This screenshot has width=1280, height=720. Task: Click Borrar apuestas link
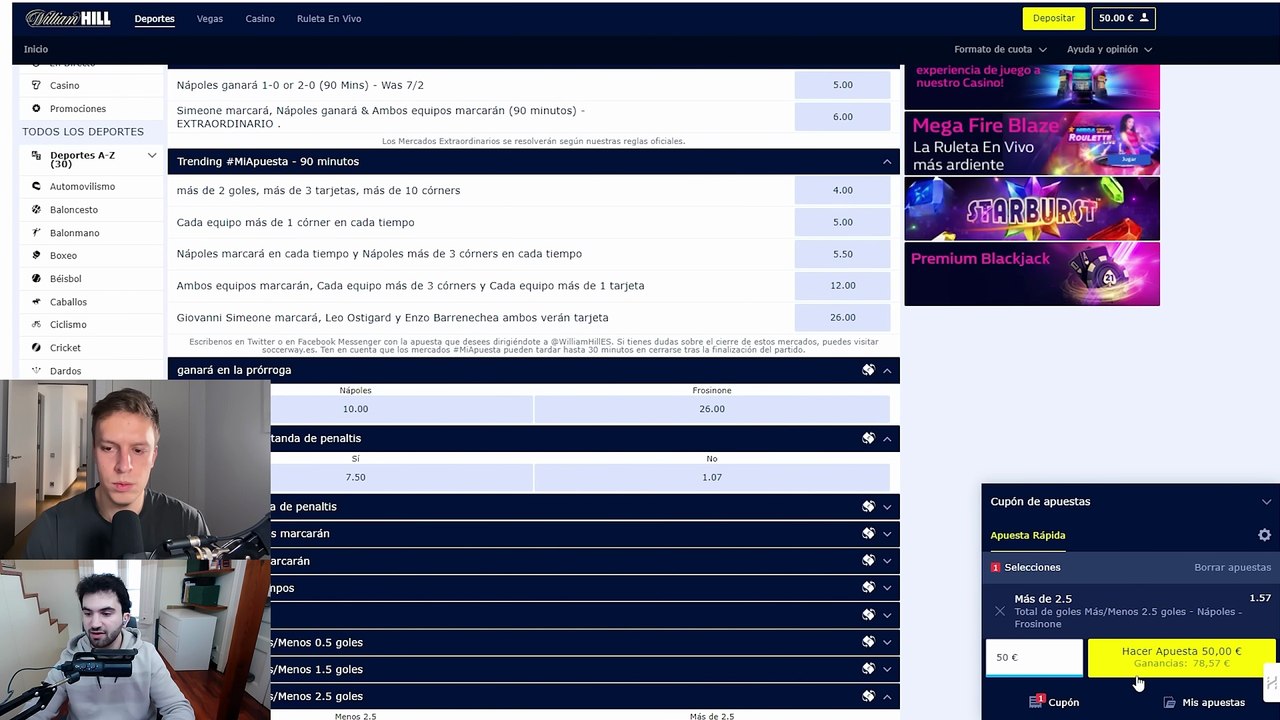[1232, 567]
